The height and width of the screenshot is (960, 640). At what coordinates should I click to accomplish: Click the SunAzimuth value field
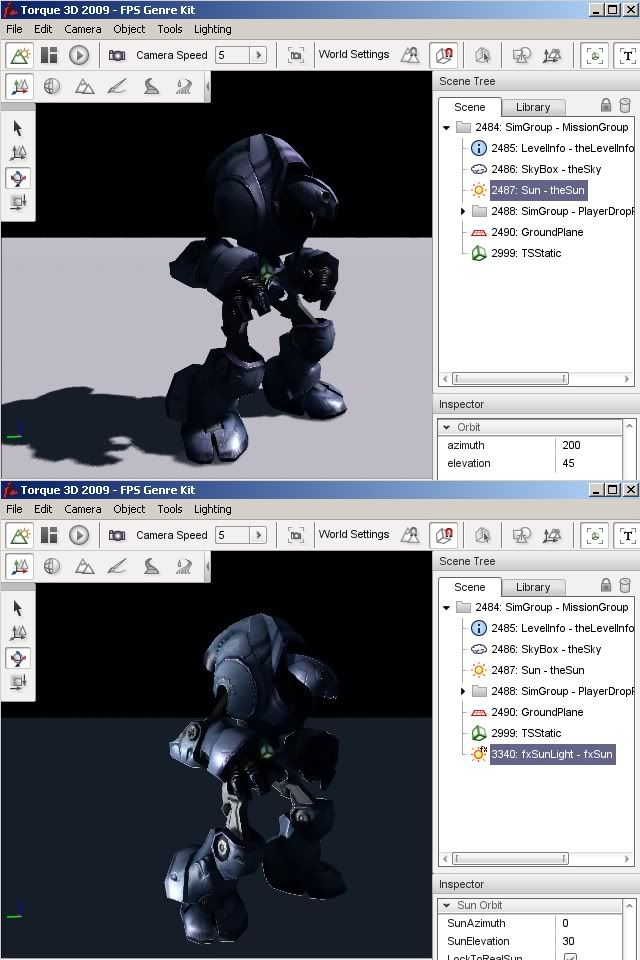[590, 923]
